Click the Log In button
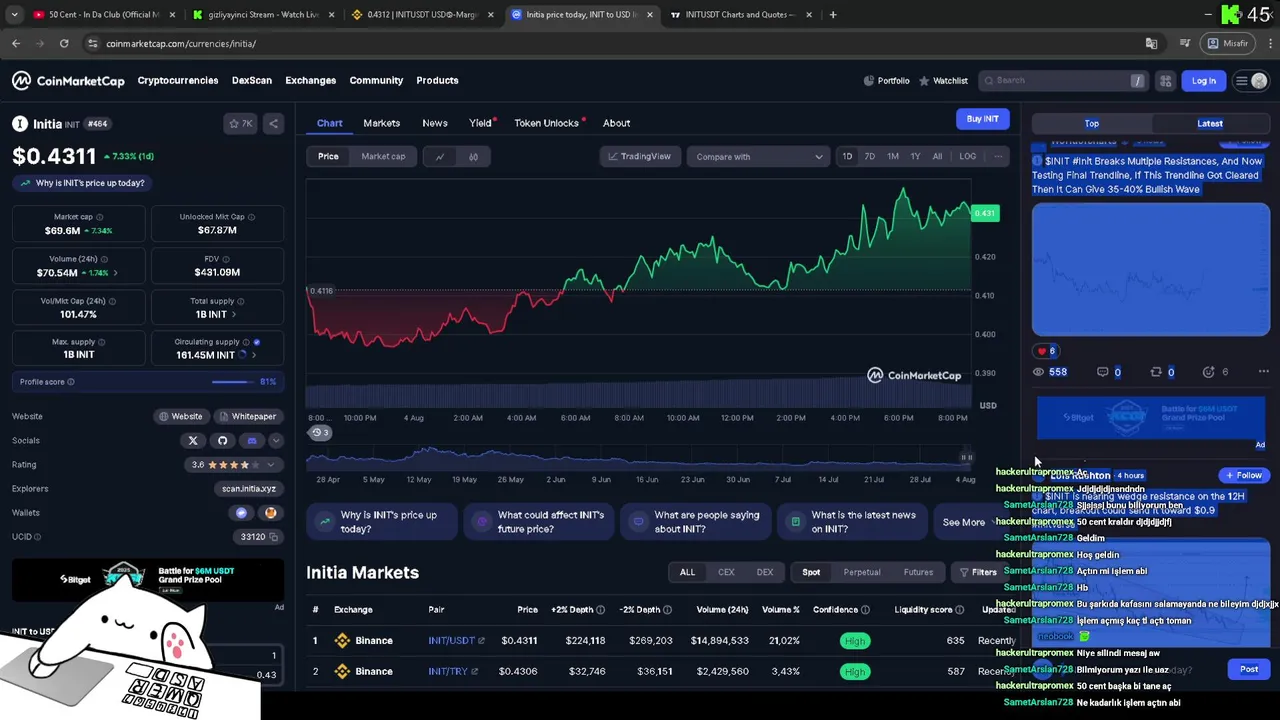 1203,81
